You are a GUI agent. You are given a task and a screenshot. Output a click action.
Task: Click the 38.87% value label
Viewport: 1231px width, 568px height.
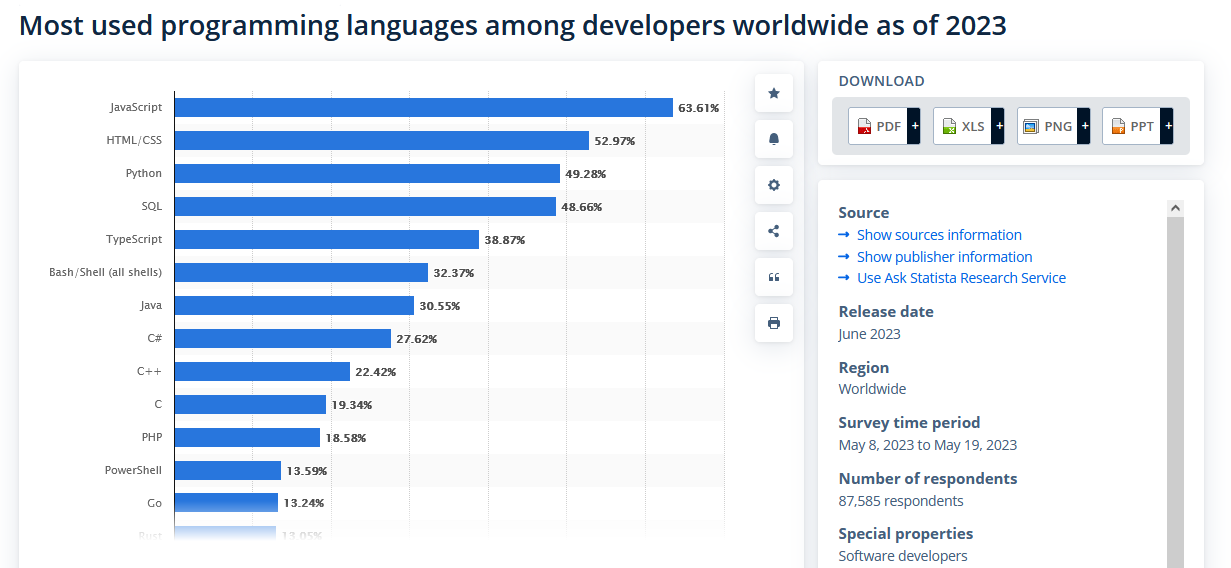[505, 240]
